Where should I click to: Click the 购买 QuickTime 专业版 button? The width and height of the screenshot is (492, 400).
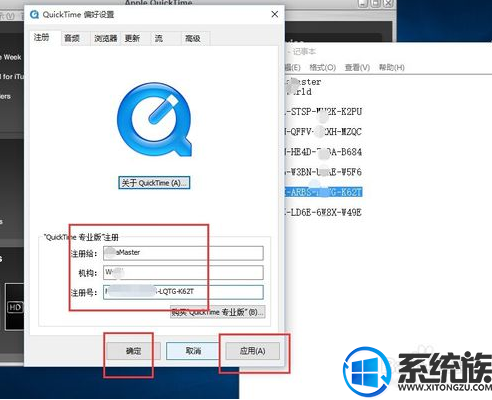pyautogui.click(x=218, y=312)
